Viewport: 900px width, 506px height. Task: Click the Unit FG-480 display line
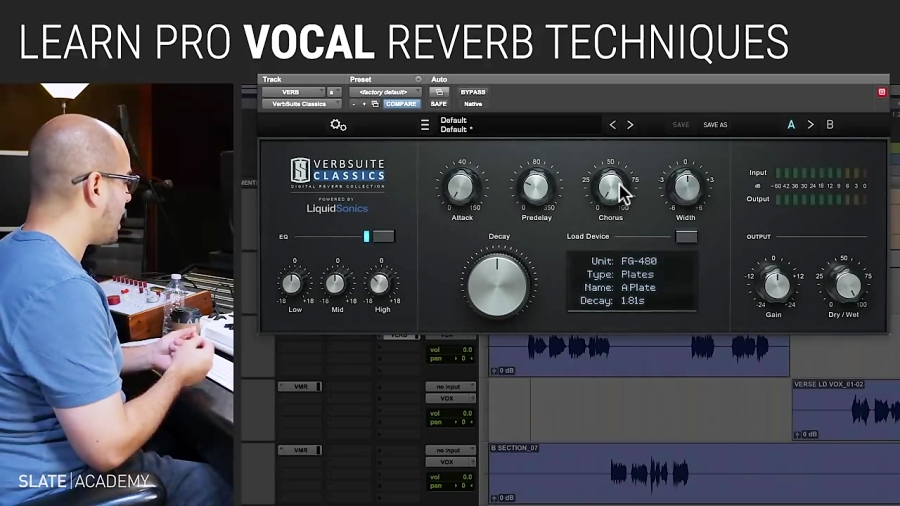pyautogui.click(x=623, y=261)
